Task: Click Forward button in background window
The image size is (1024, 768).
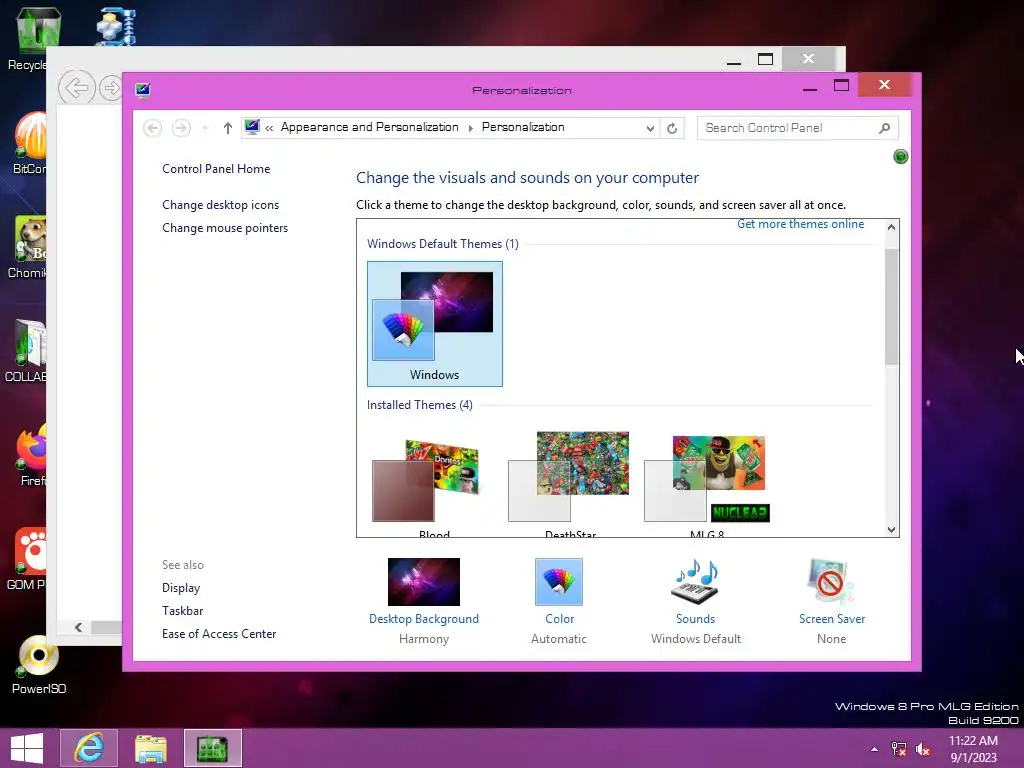Action: (x=111, y=88)
